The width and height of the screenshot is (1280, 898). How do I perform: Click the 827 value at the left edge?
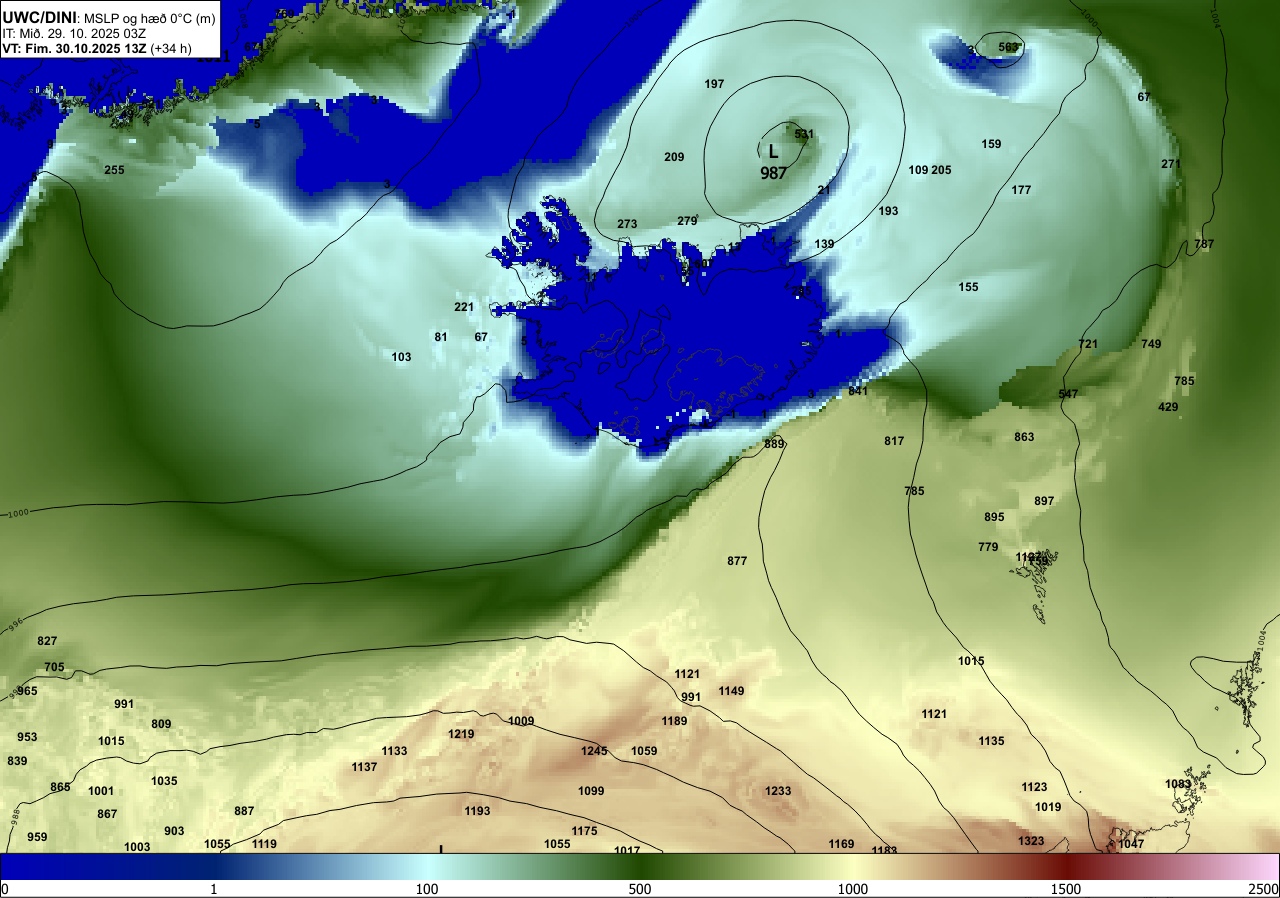(x=47, y=641)
